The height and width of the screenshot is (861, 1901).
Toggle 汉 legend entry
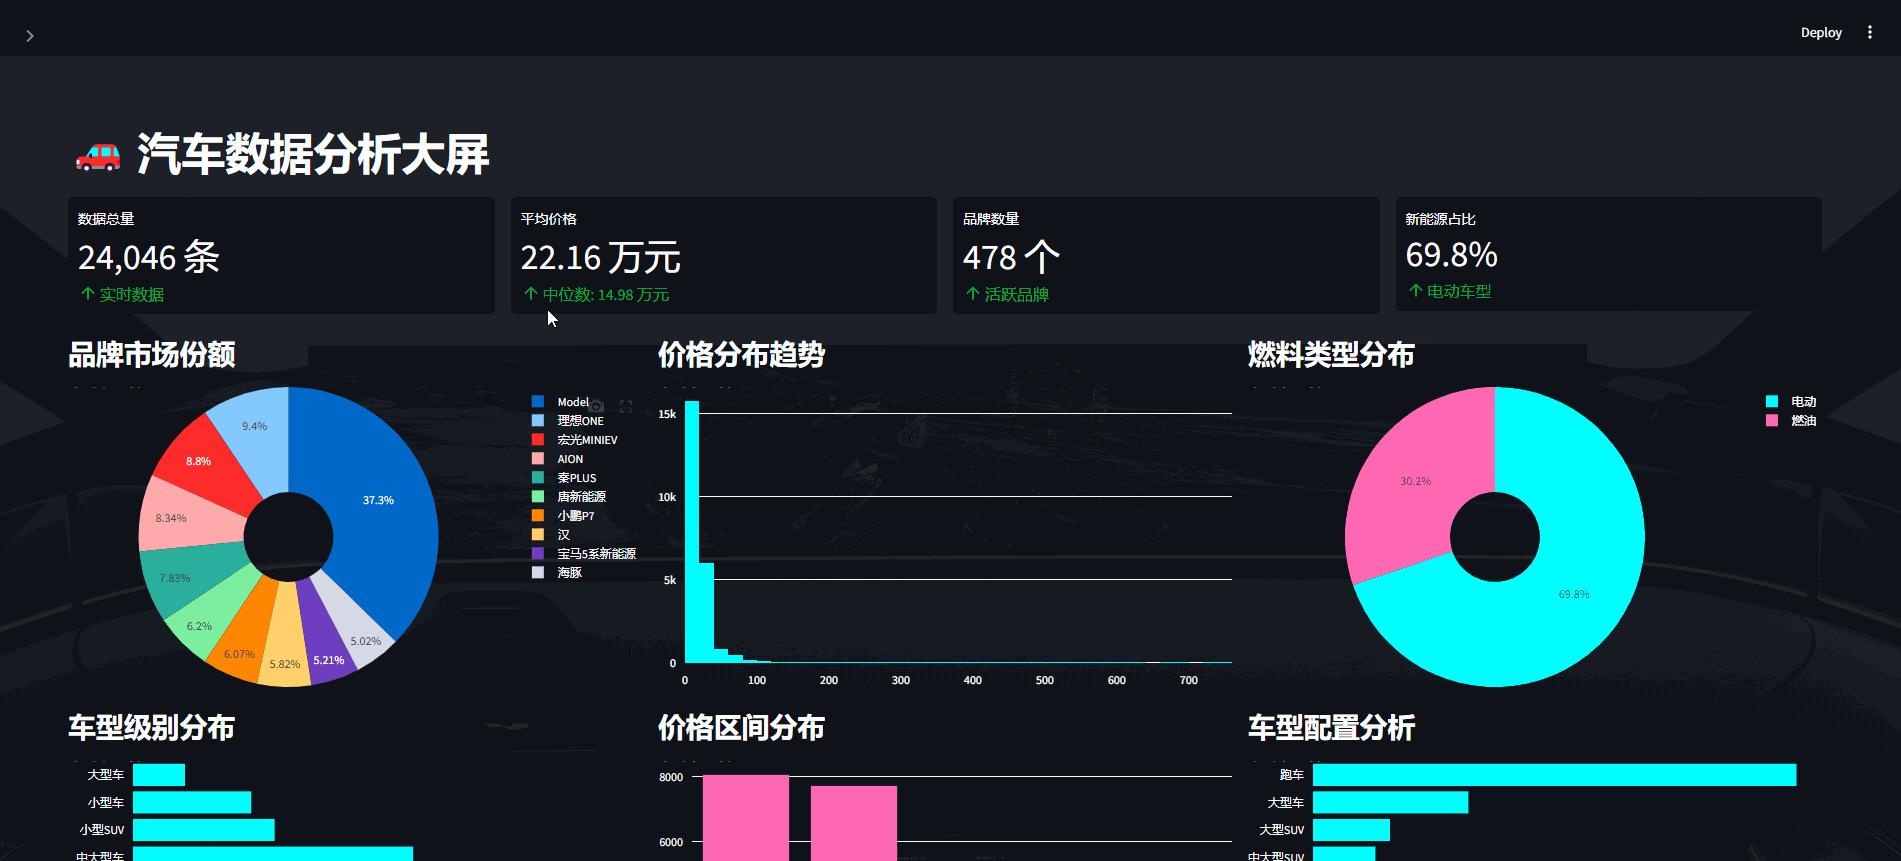pos(551,535)
